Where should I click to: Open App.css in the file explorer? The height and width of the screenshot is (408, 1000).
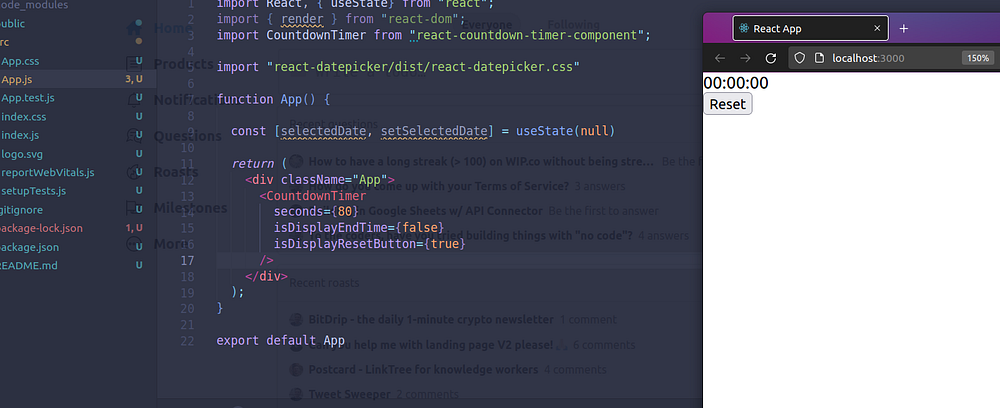pos(20,61)
